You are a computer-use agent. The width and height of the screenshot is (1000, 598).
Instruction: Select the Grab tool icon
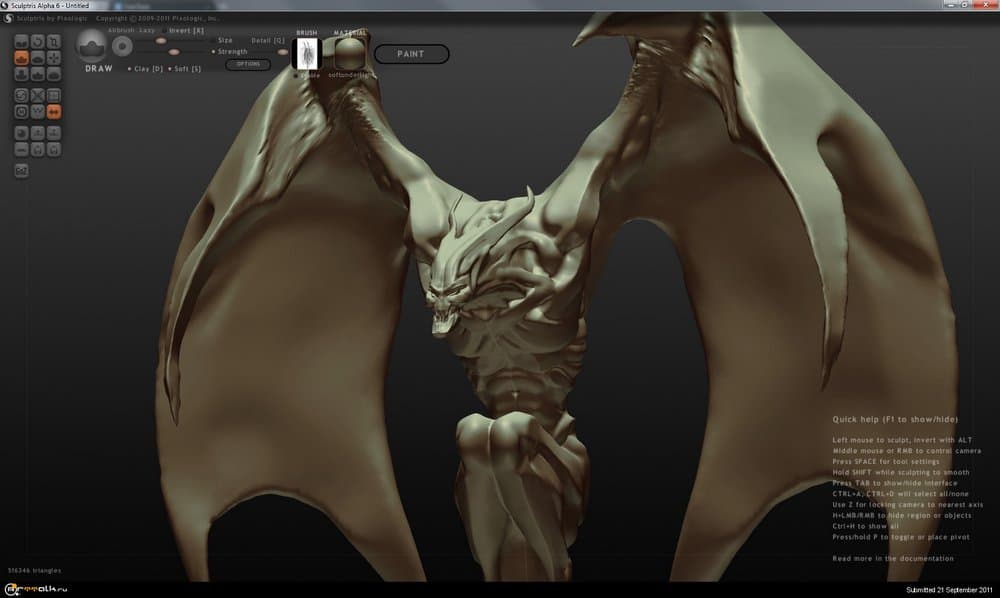click(54, 59)
